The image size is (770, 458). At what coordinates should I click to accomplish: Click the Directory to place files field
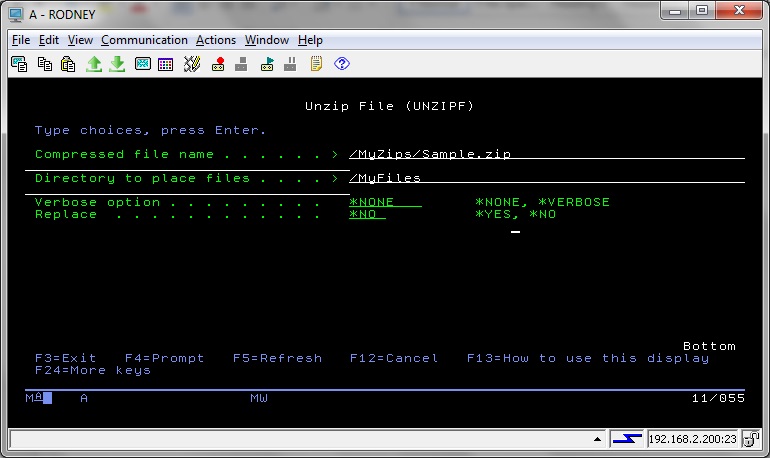pos(546,178)
